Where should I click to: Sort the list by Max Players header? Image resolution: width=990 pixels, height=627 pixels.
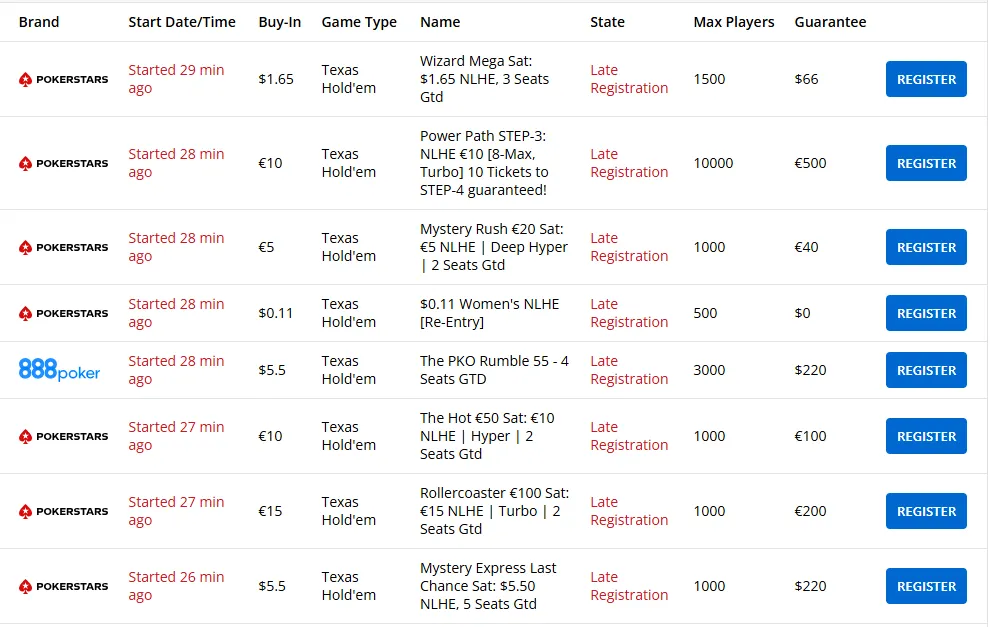pos(733,21)
